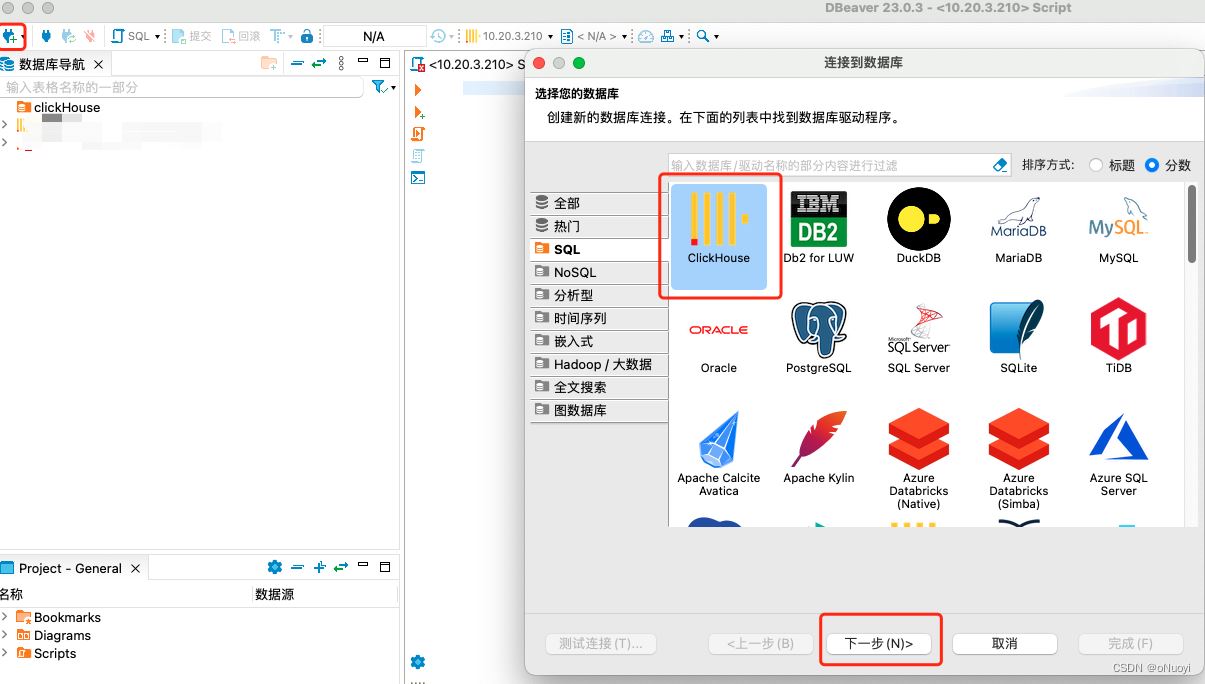The image size is (1205, 684).
Task: Click the 数据源 column header
Action: tap(274, 594)
